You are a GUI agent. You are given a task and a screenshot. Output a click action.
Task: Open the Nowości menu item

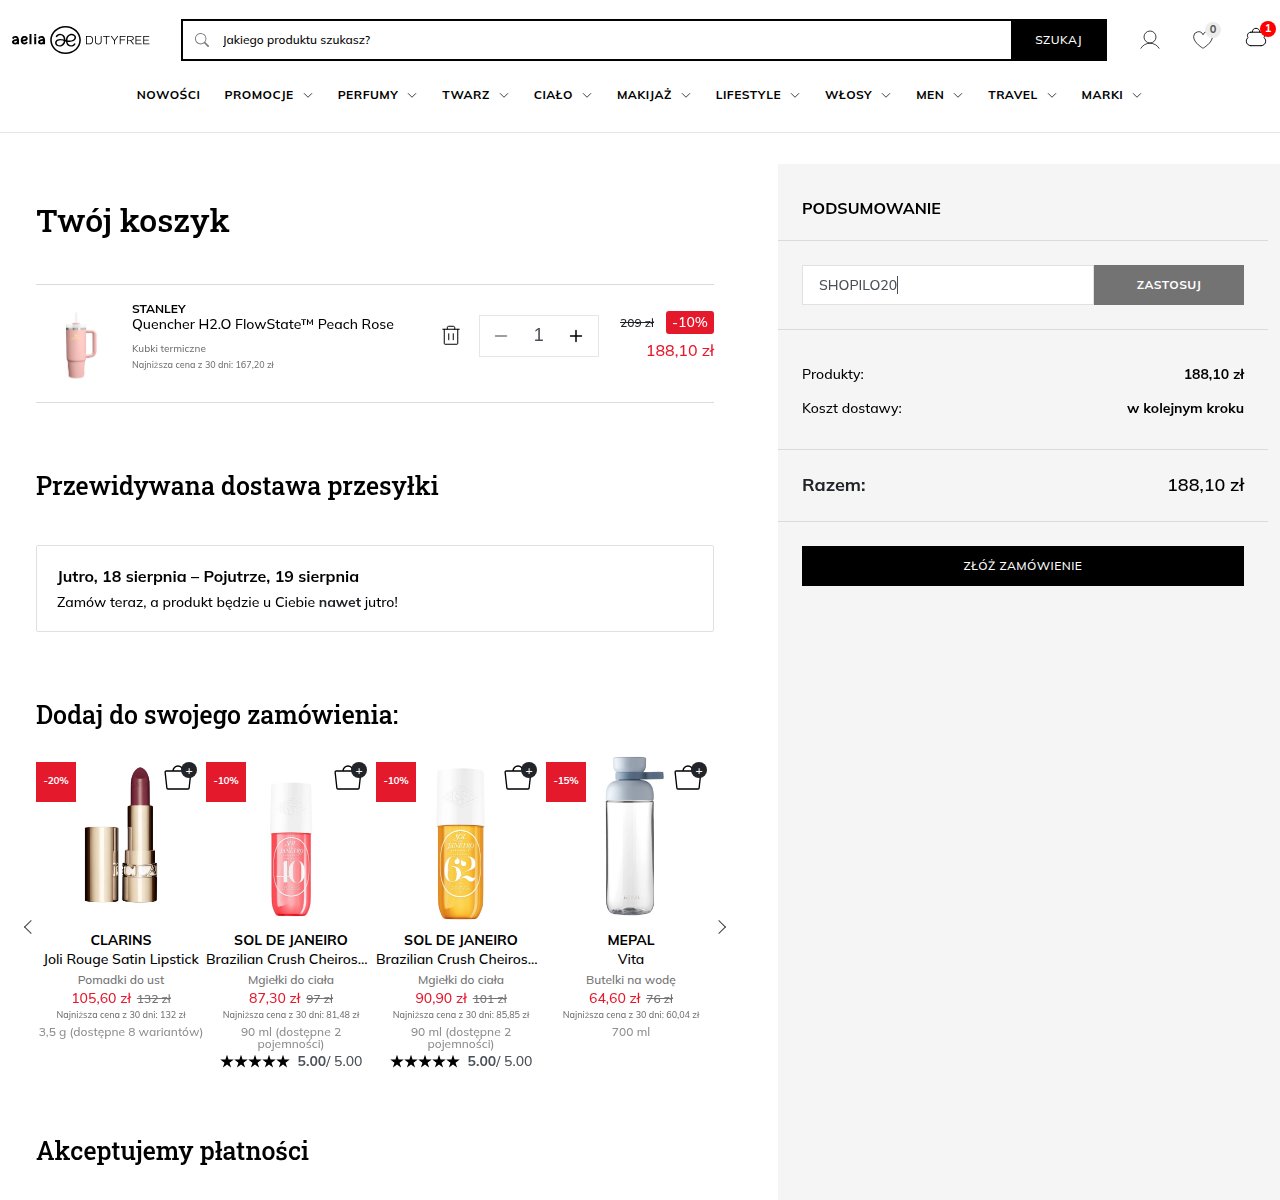coord(168,95)
